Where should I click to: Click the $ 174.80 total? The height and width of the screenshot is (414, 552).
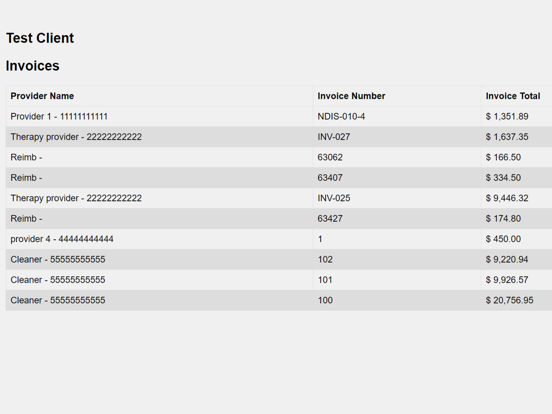[503, 219]
